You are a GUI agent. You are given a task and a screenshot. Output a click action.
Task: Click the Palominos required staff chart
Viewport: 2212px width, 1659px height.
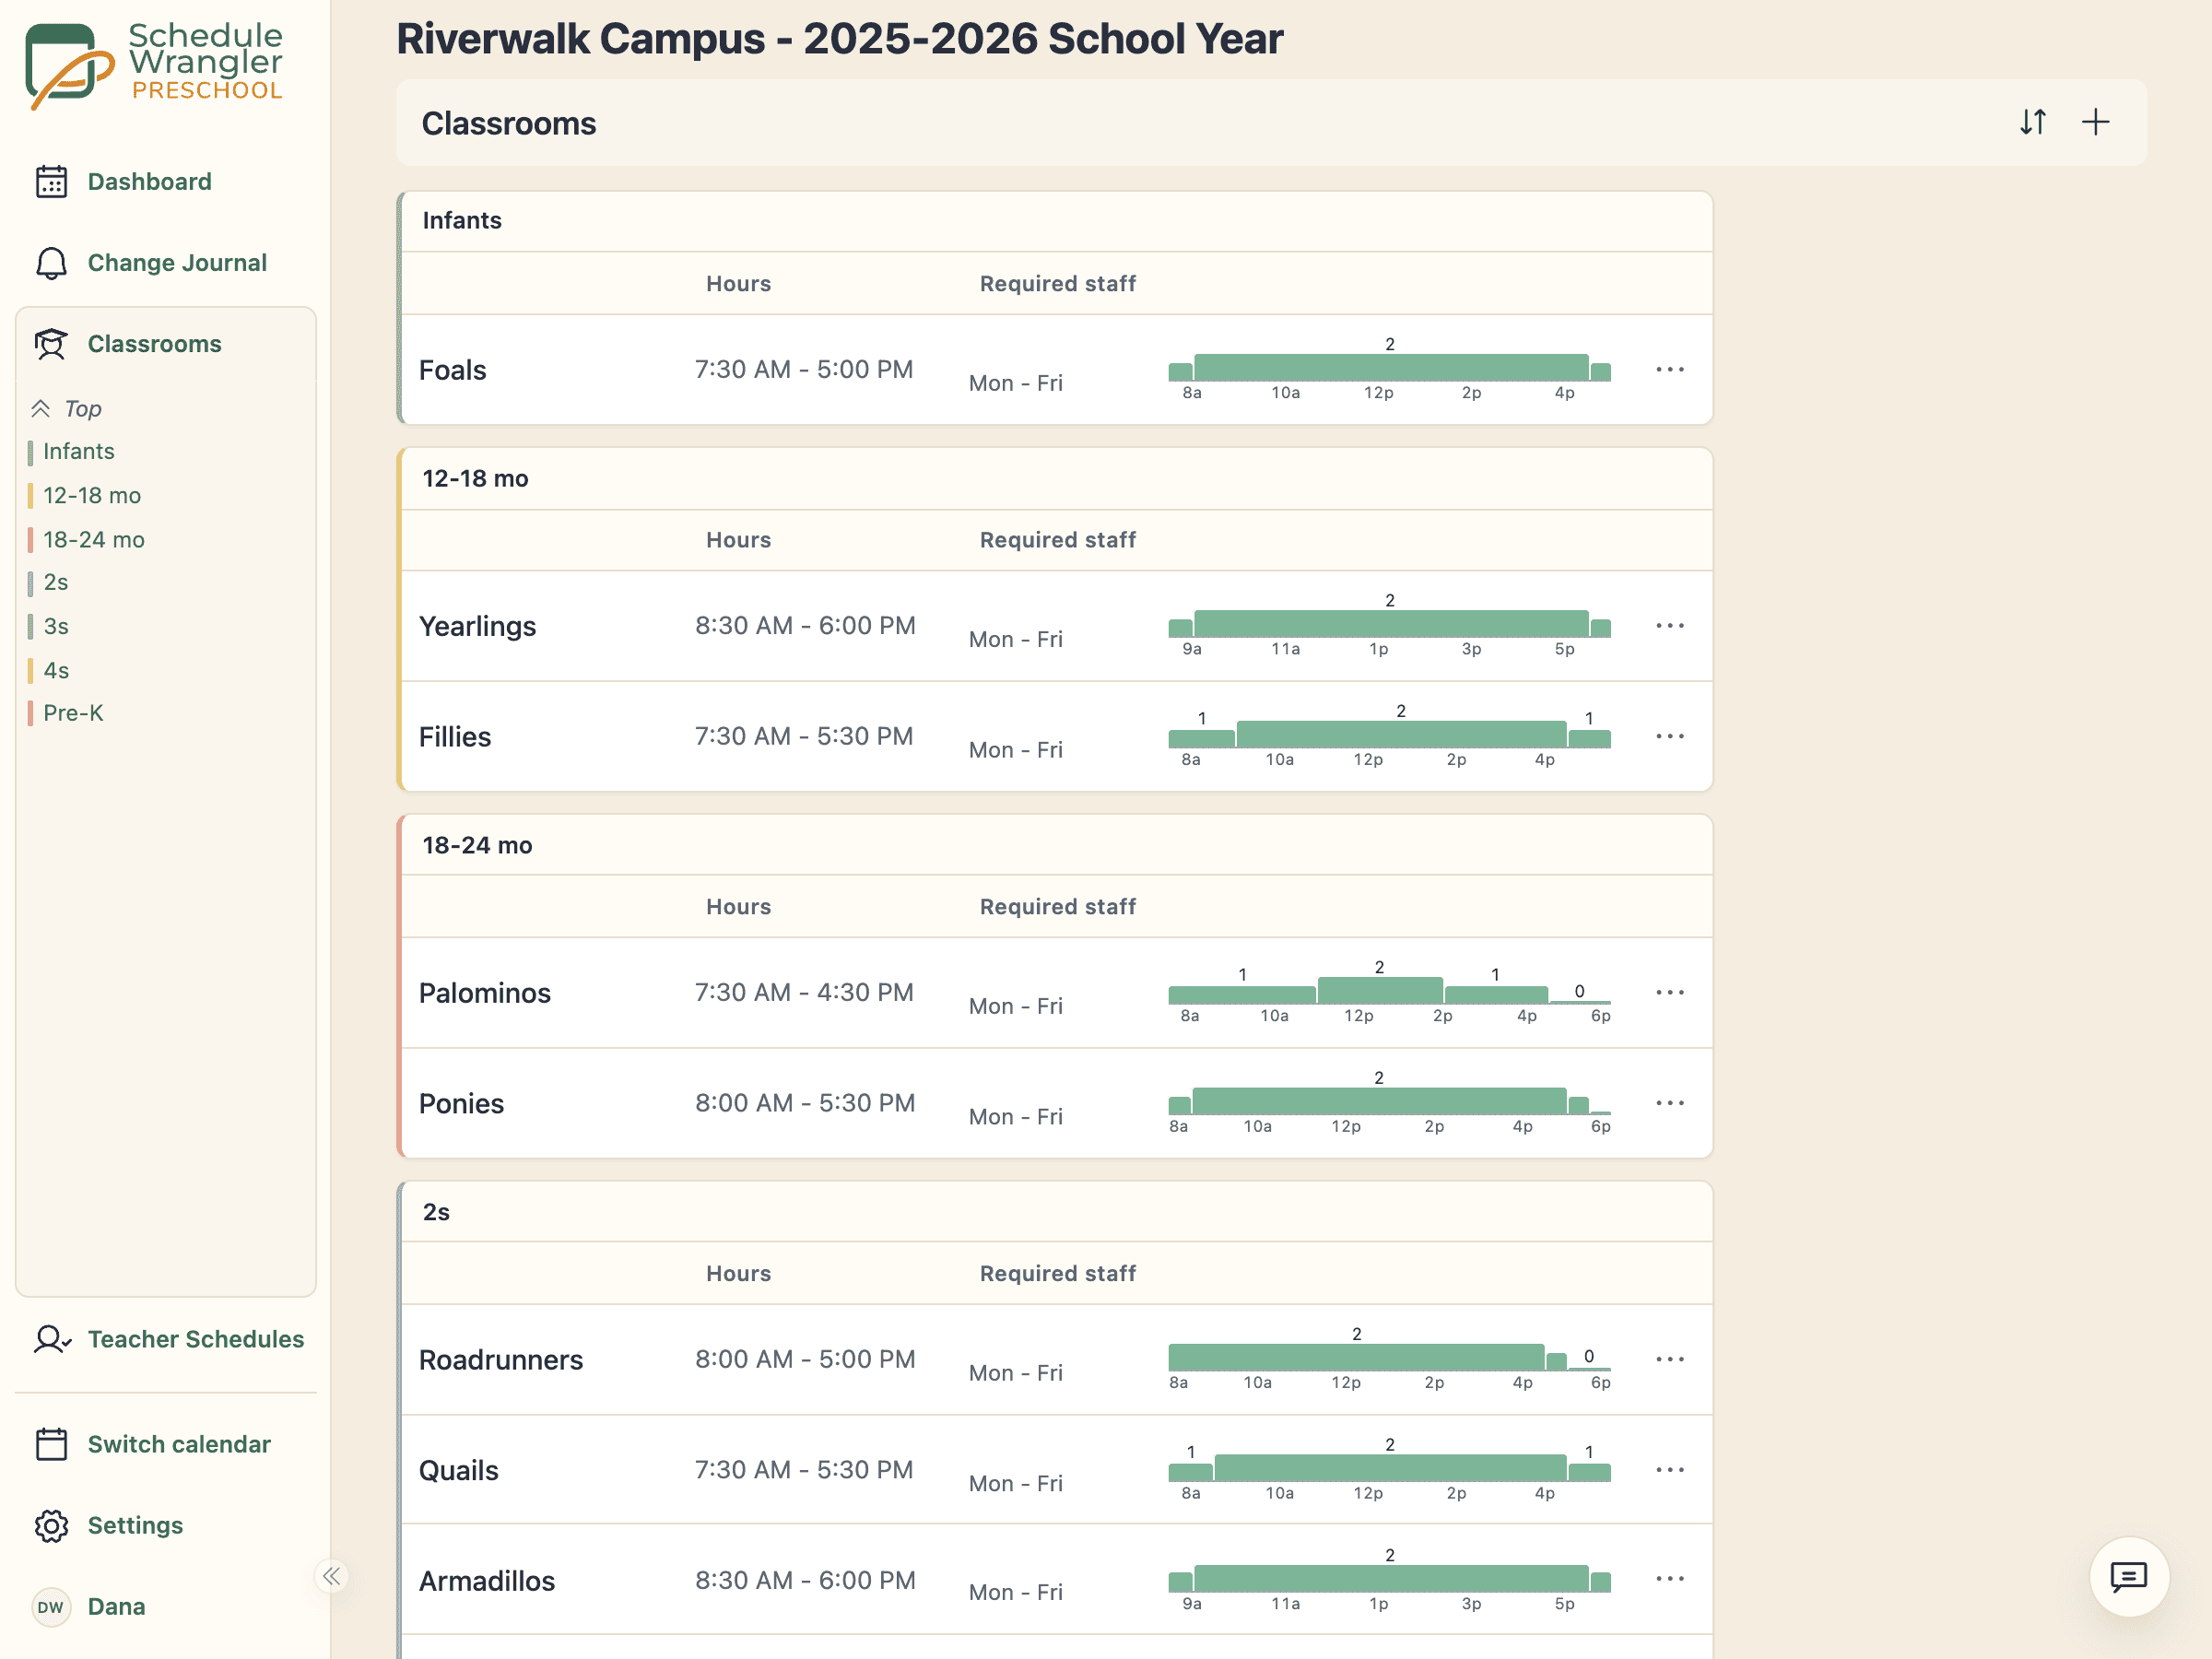point(1389,992)
